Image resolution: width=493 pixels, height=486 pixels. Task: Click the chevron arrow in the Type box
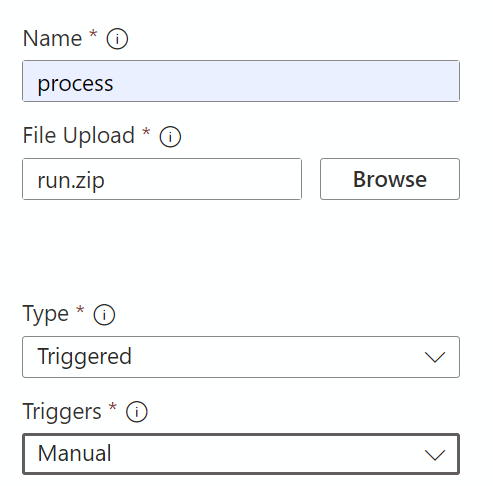pos(435,357)
